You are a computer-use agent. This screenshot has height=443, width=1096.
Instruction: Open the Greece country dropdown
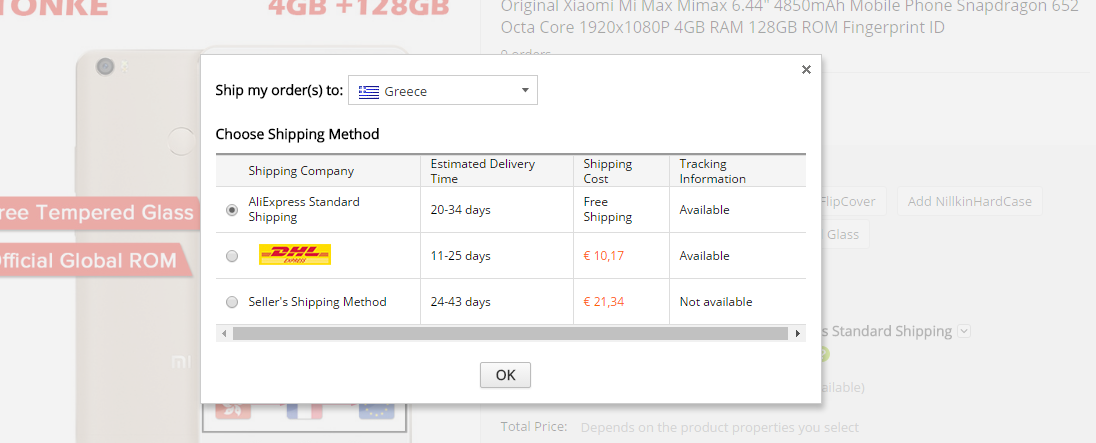point(443,91)
